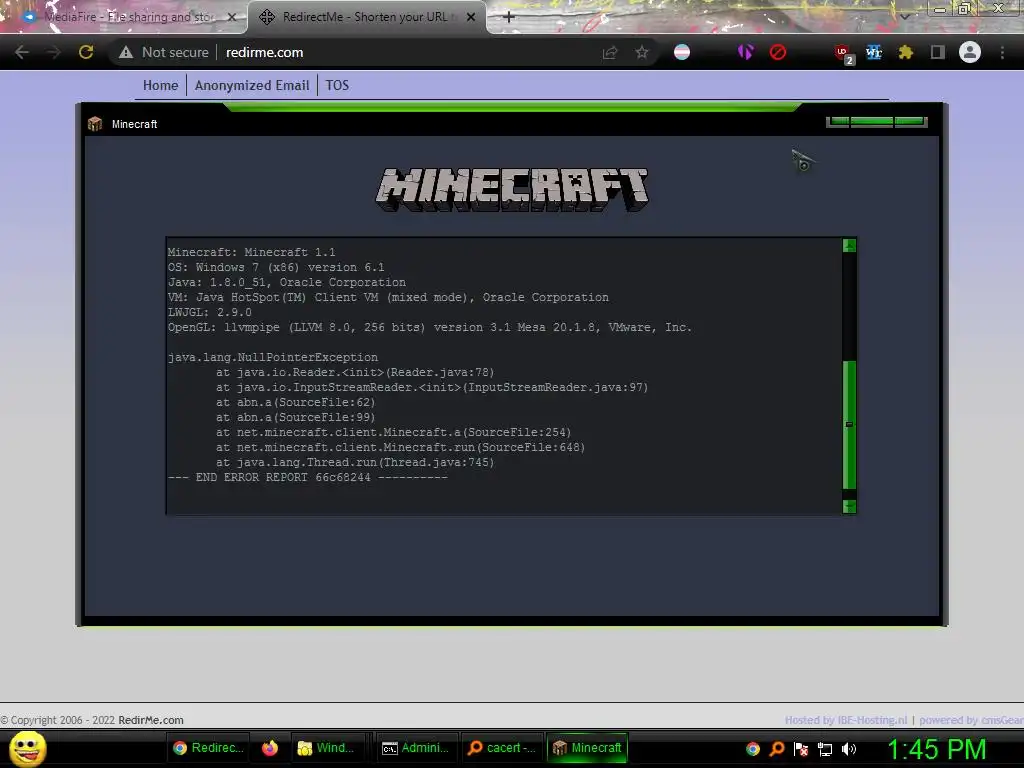1024x768 pixels.
Task: Open the smiley face start menu
Action: pyautogui.click(x=27, y=748)
